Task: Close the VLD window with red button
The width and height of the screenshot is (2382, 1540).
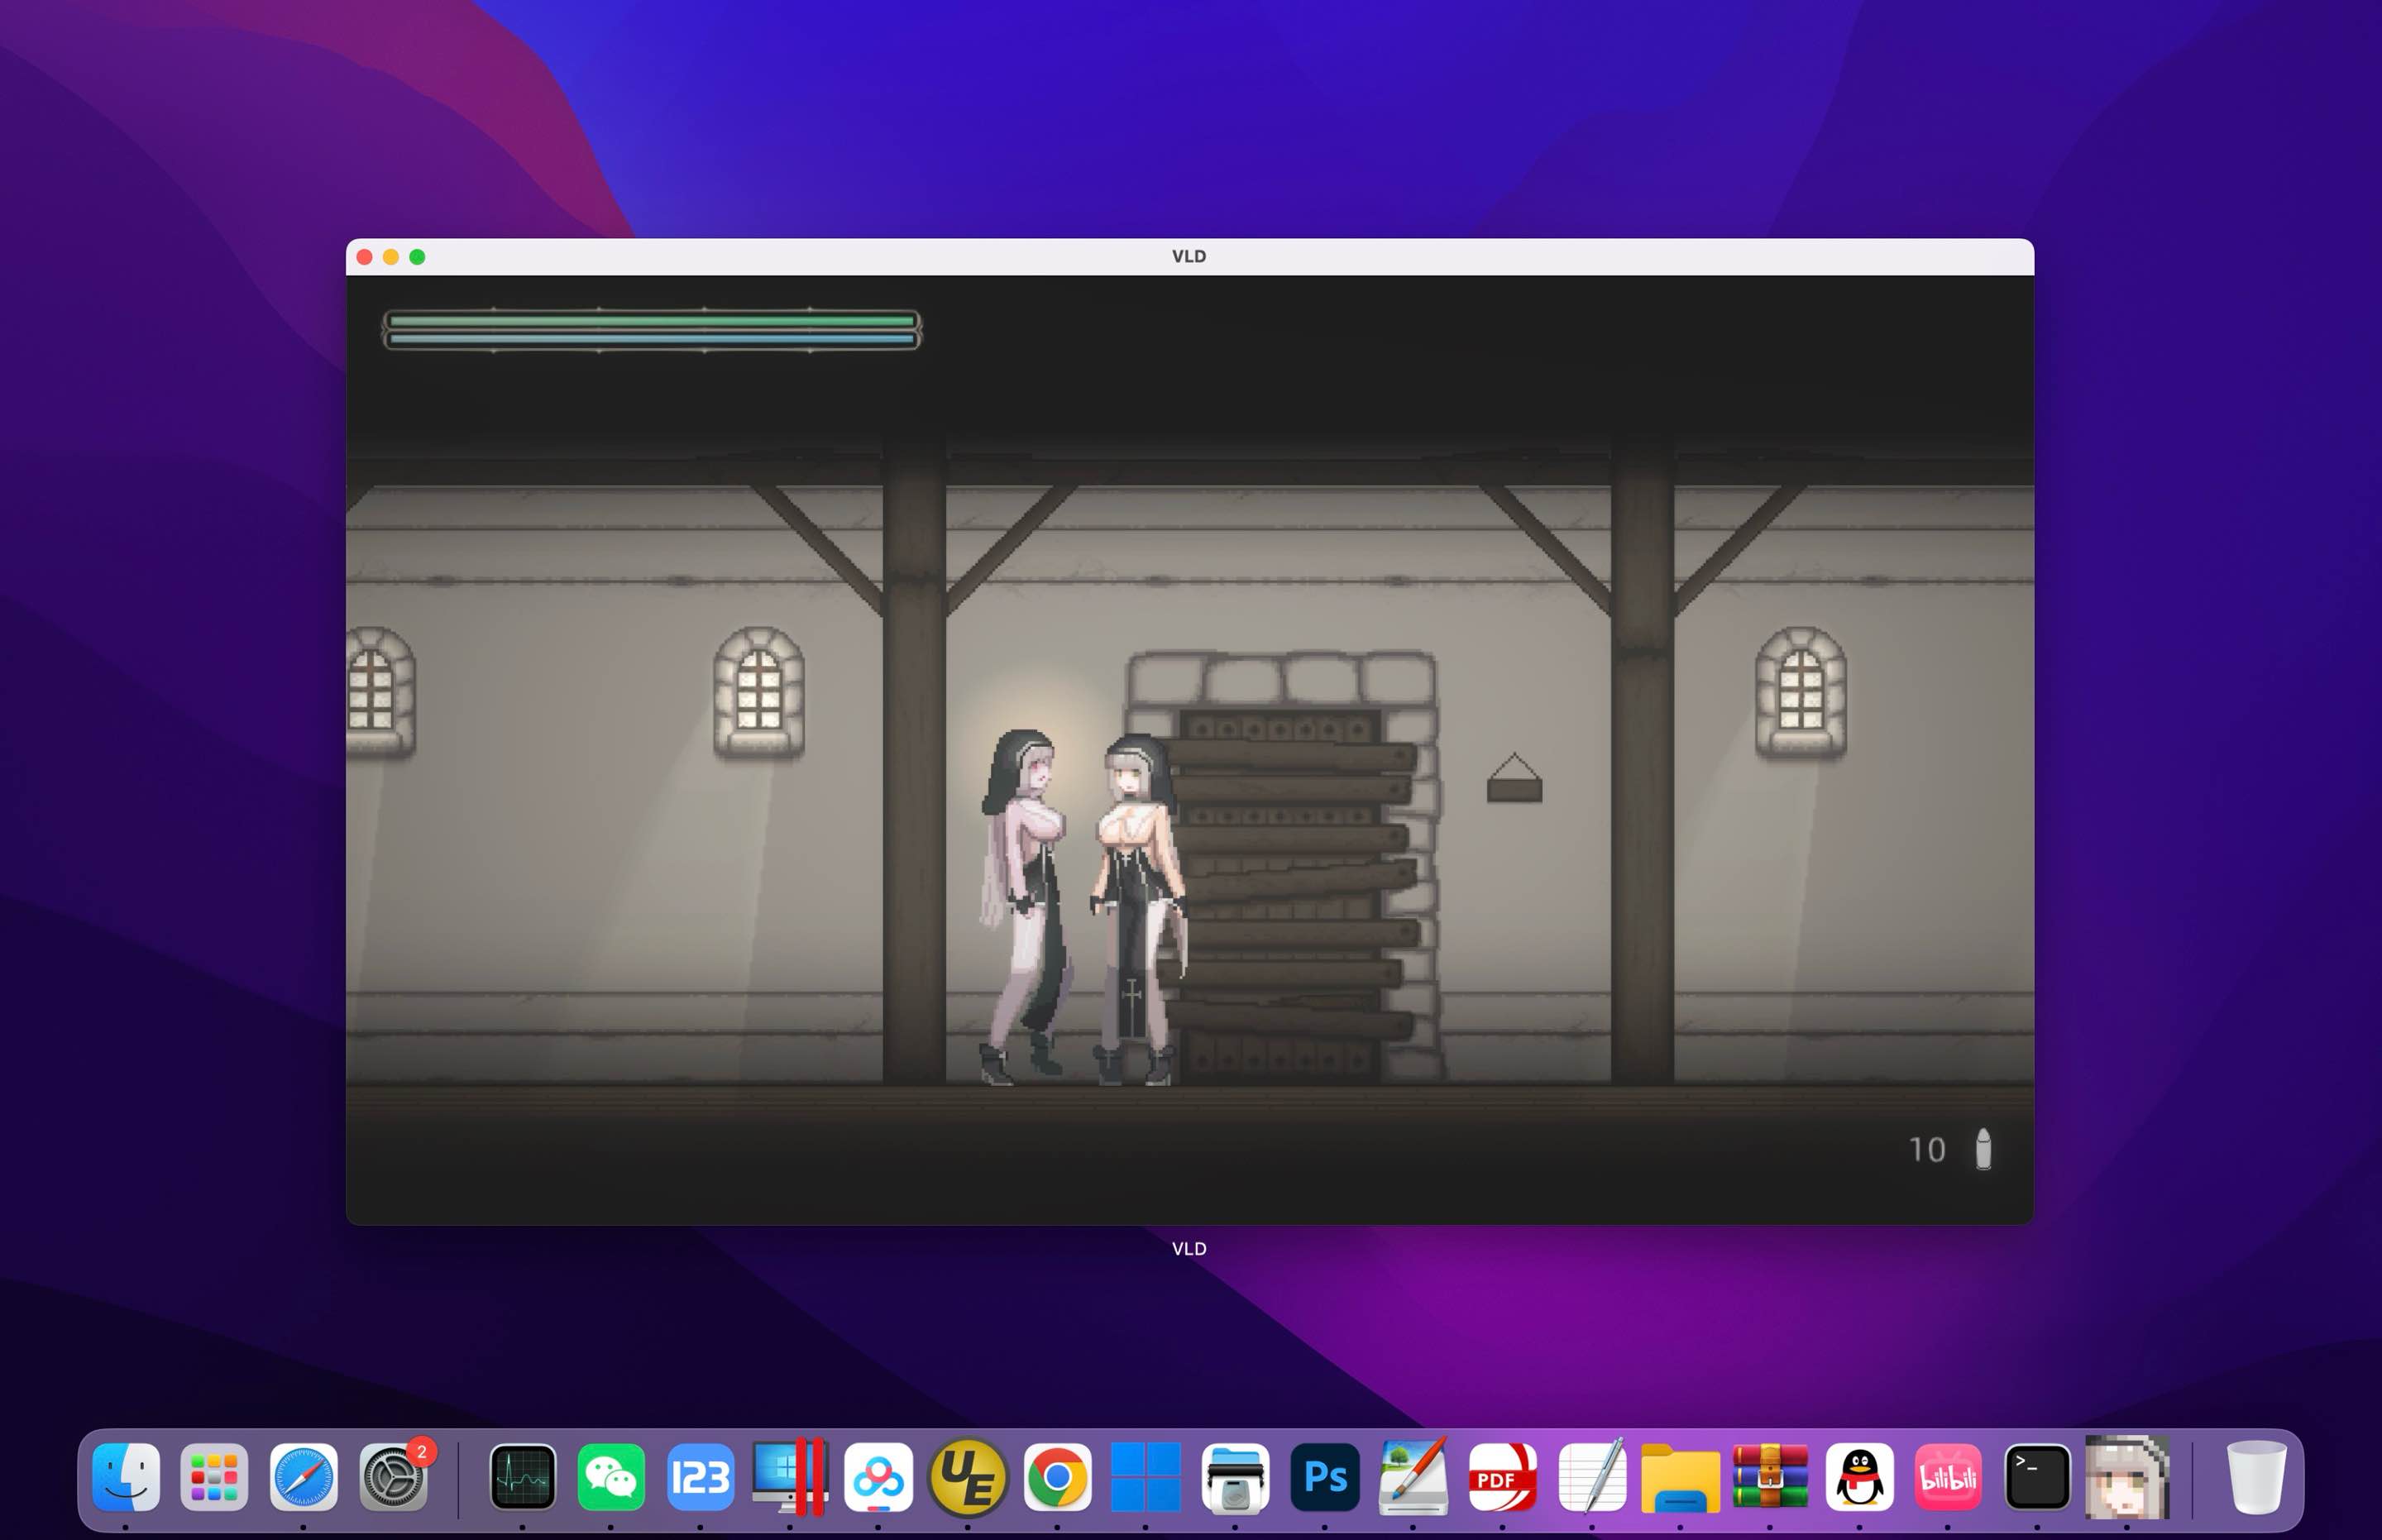Action: tap(365, 257)
